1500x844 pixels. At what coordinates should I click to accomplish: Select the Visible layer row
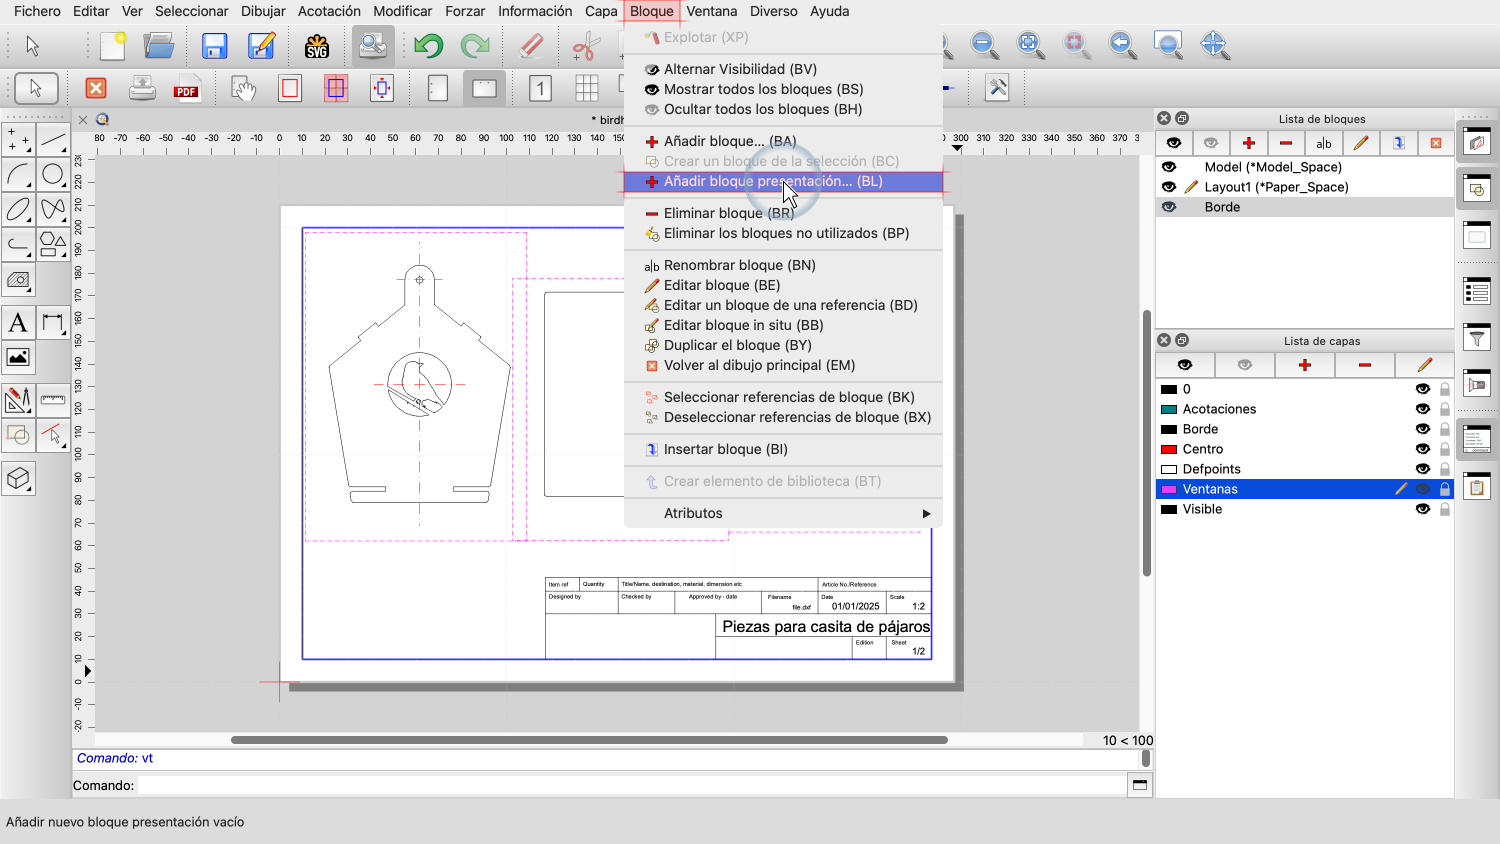pos(1202,509)
